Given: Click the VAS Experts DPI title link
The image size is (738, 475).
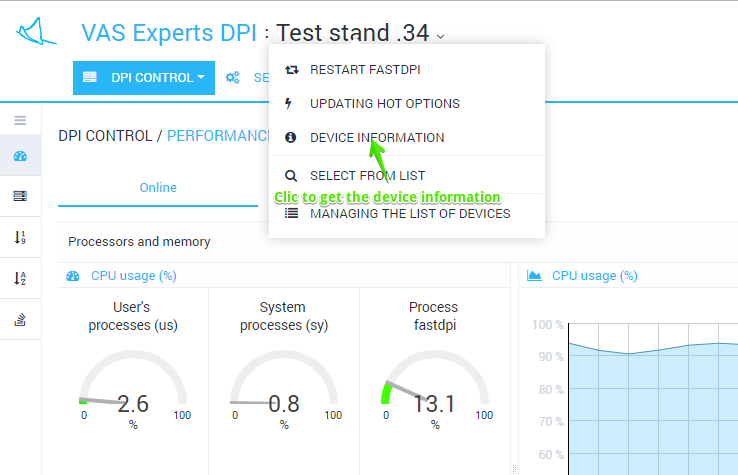Looking at the screenshot, I should [169, 33].
